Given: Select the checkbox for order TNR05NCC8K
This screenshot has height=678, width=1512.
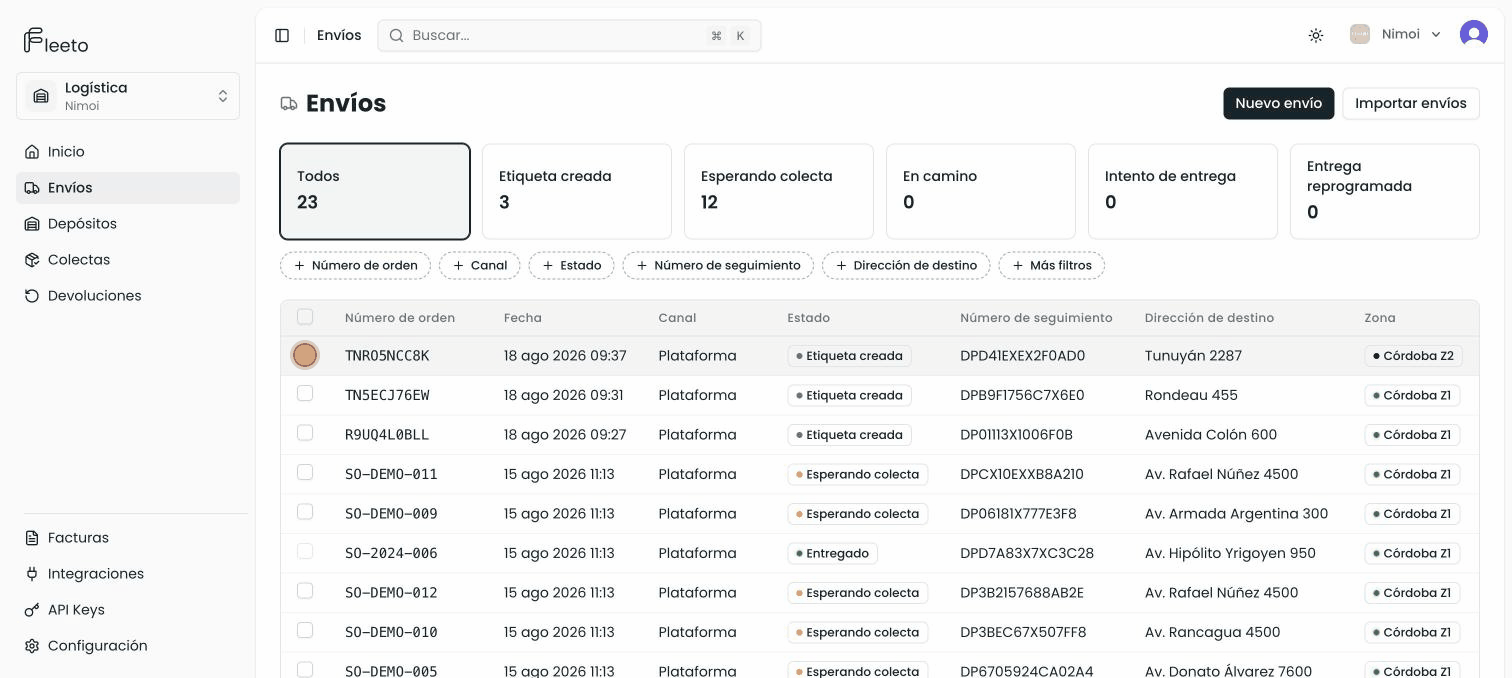Looking at the screenshot, I should (305, 355).
